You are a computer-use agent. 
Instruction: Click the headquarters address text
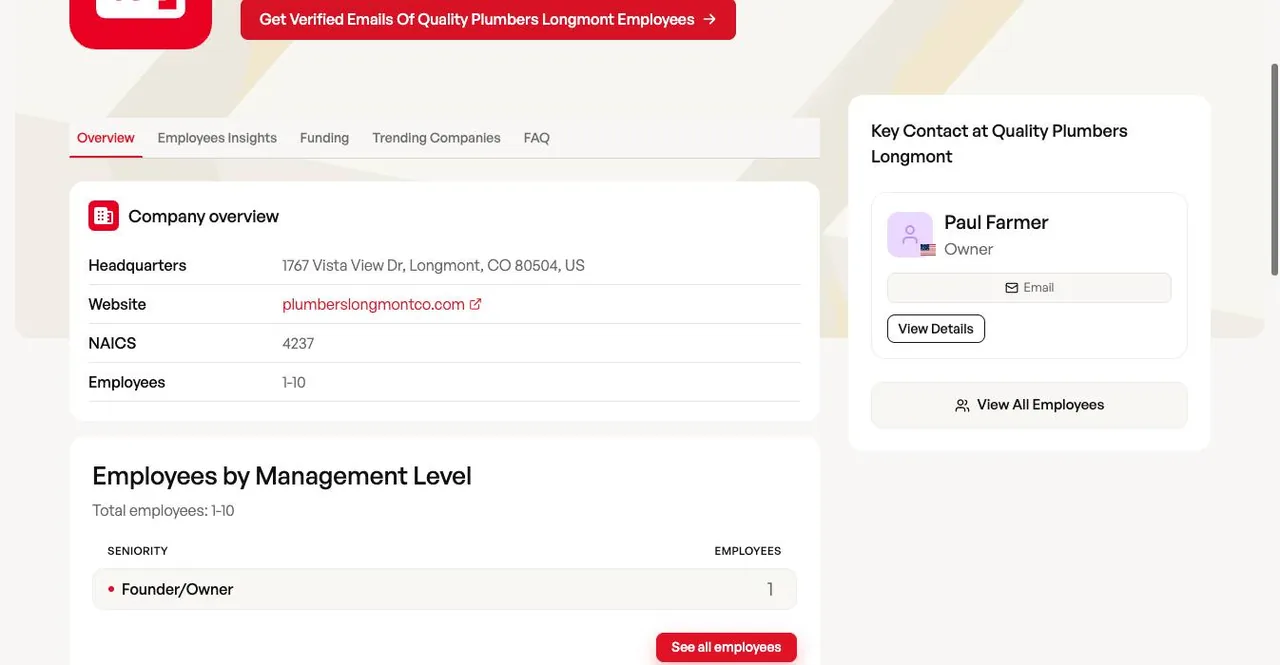[433, 265]
